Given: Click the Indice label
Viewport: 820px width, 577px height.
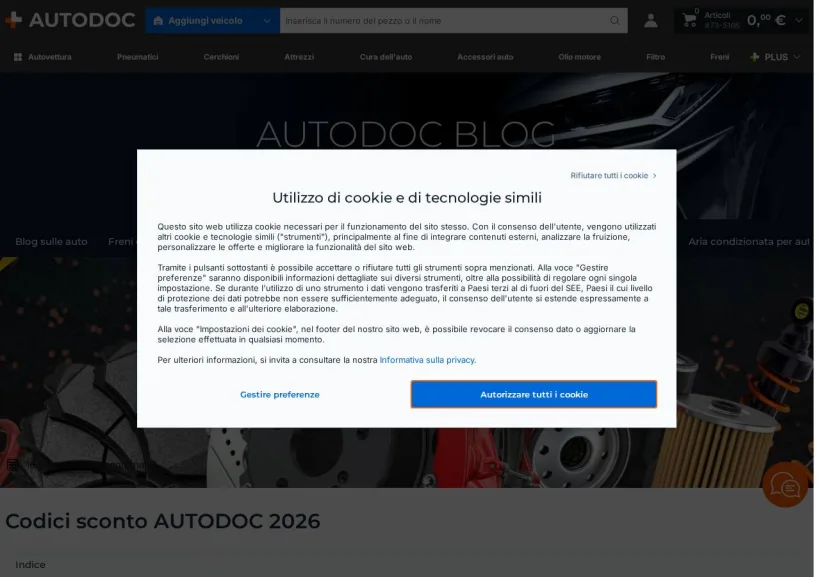Looking at the screenshot, I should [30, 564].
